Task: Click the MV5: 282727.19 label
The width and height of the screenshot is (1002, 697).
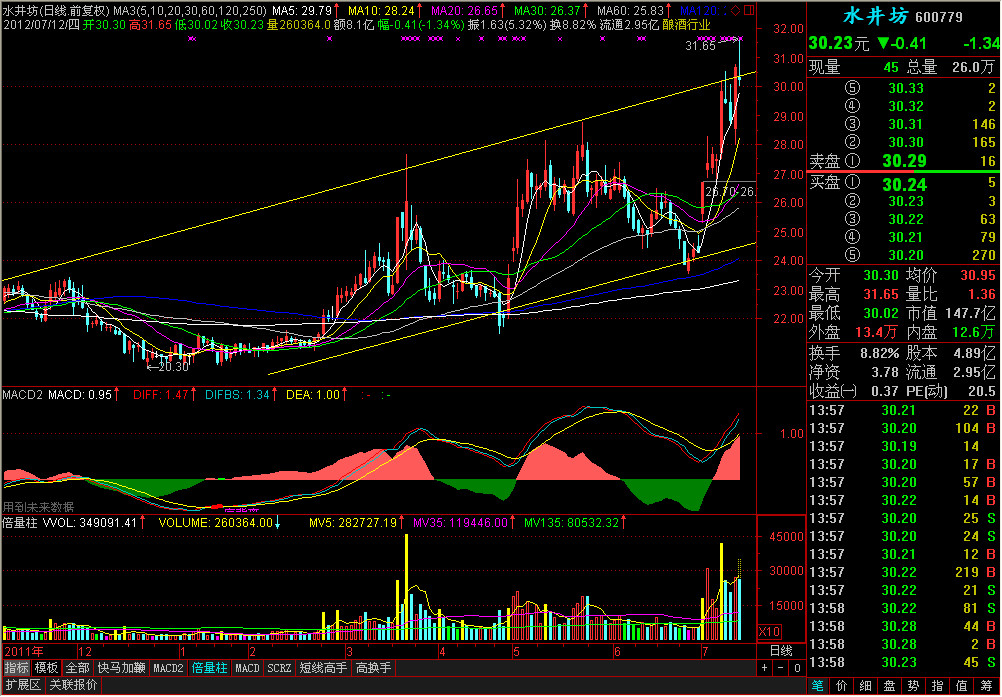Action: pyautogui.click(x=353, y=523)
